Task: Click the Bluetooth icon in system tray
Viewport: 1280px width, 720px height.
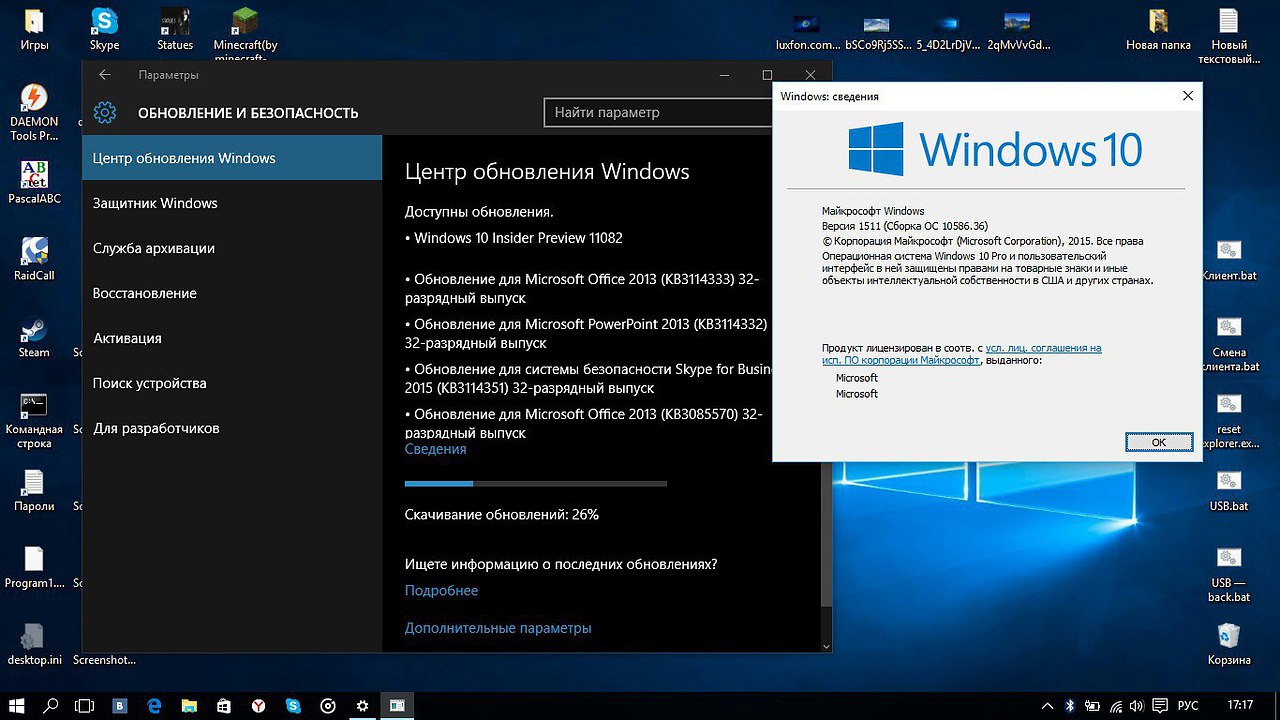Action: pyautogui.click(x=1068, y=706)
